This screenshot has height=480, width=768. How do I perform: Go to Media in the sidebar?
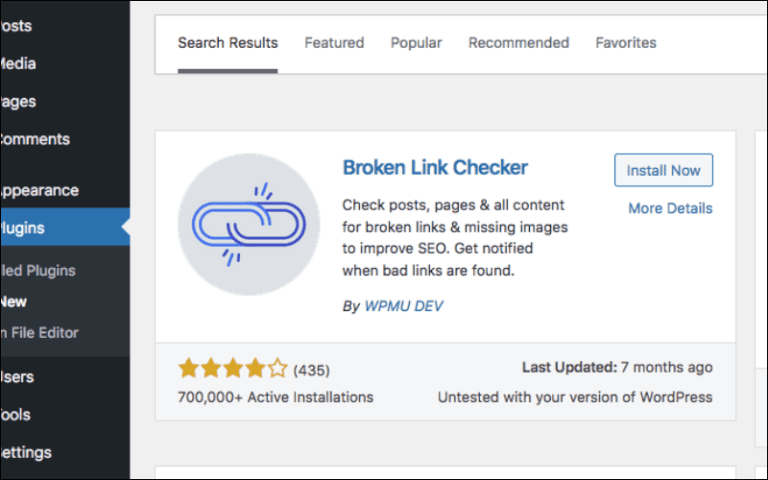(x=18, y=63)
